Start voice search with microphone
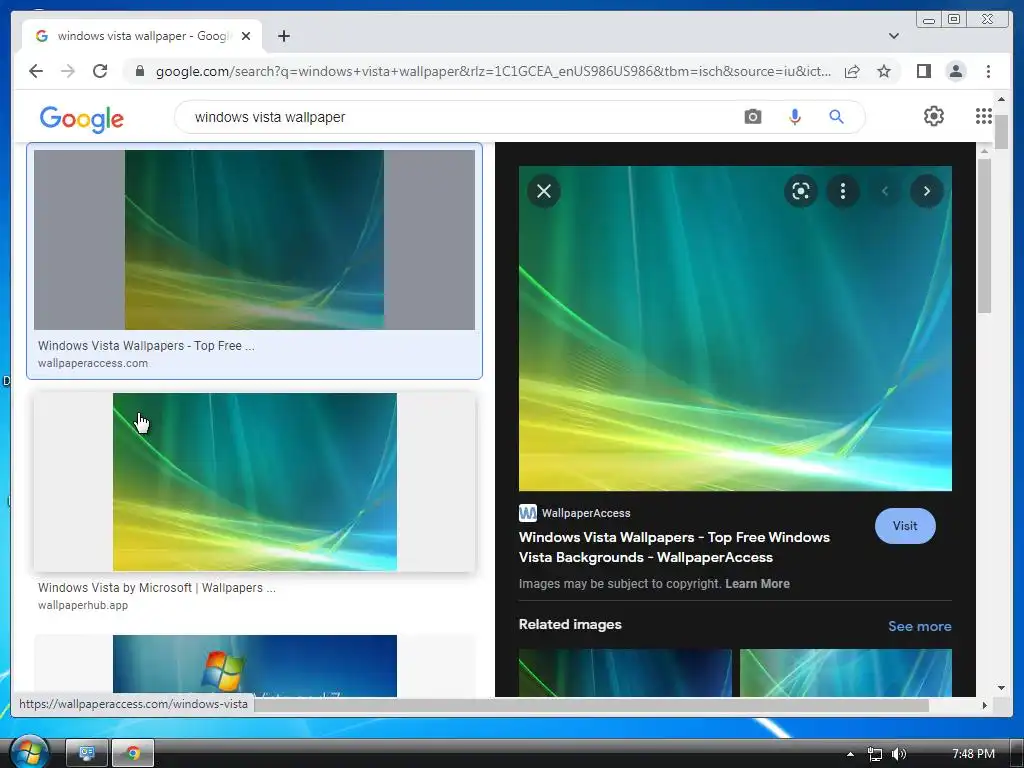Viewport: 1024px width, 768px height. pos(794,117)
